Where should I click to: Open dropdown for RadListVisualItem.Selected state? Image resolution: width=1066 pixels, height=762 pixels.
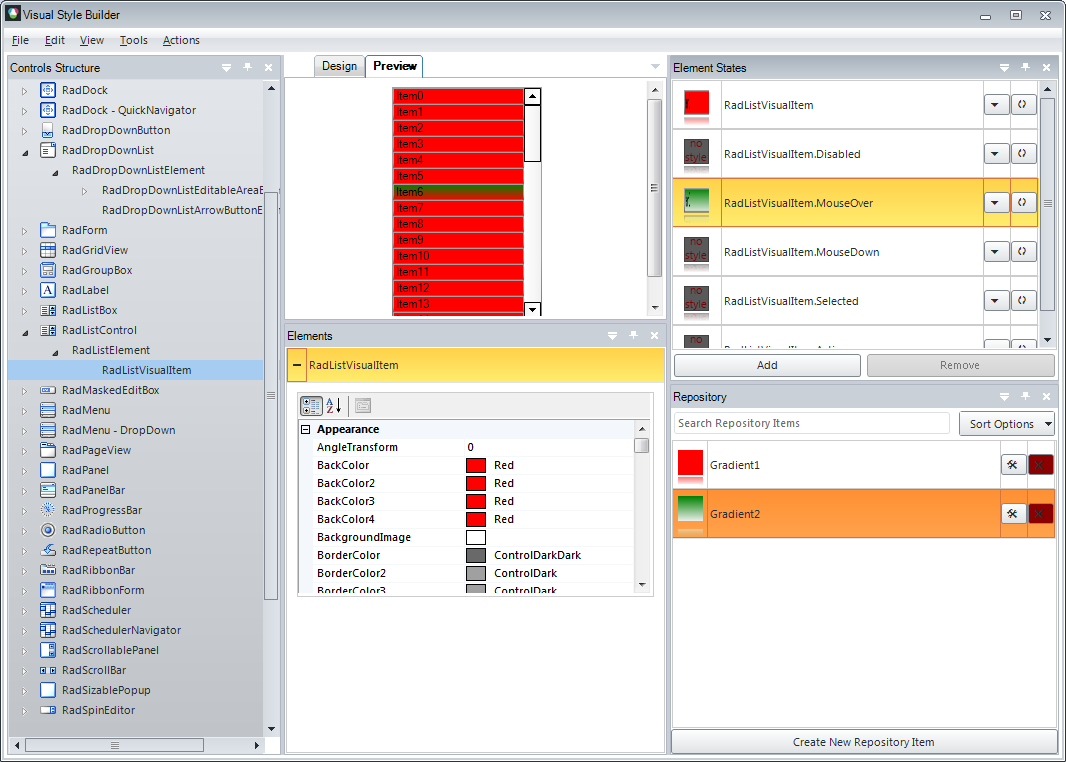995,300
